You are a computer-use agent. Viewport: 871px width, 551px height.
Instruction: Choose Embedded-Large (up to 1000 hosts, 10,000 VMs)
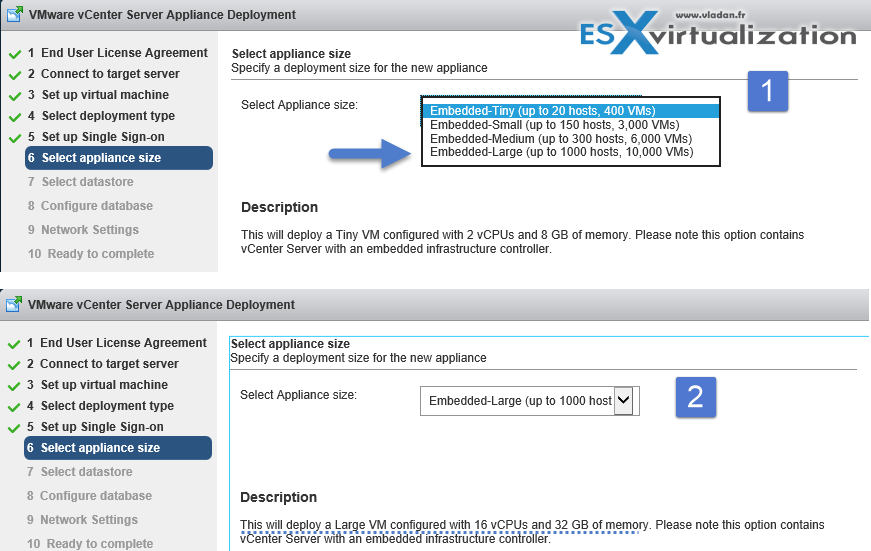(x=562, y=152)
